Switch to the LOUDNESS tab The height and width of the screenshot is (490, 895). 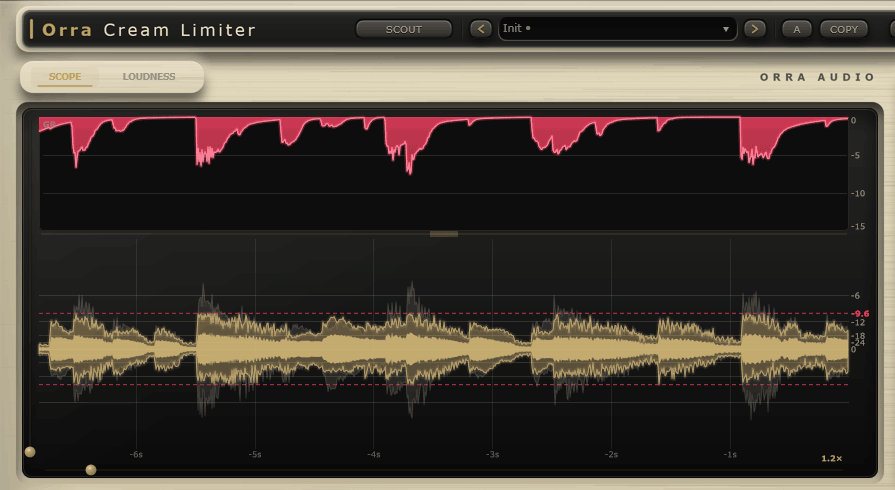[148, 77]
